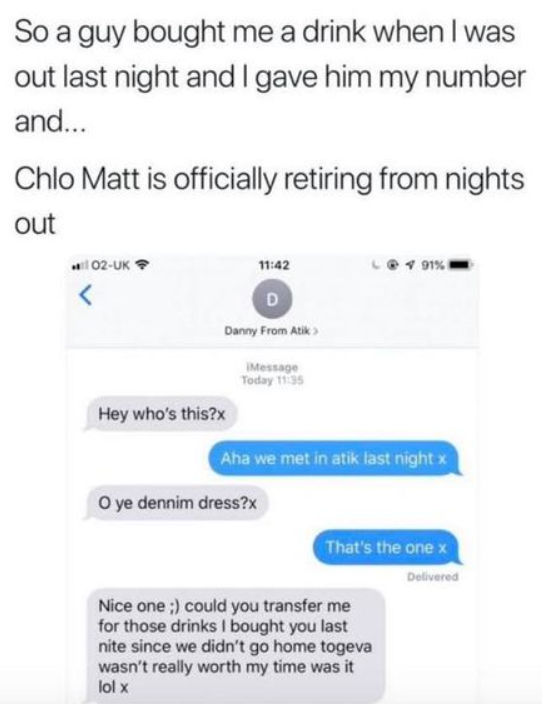The width and height of the screenshot is (542, 704).
Task: Tap the 91% battery percentage text
Action: 432,265
